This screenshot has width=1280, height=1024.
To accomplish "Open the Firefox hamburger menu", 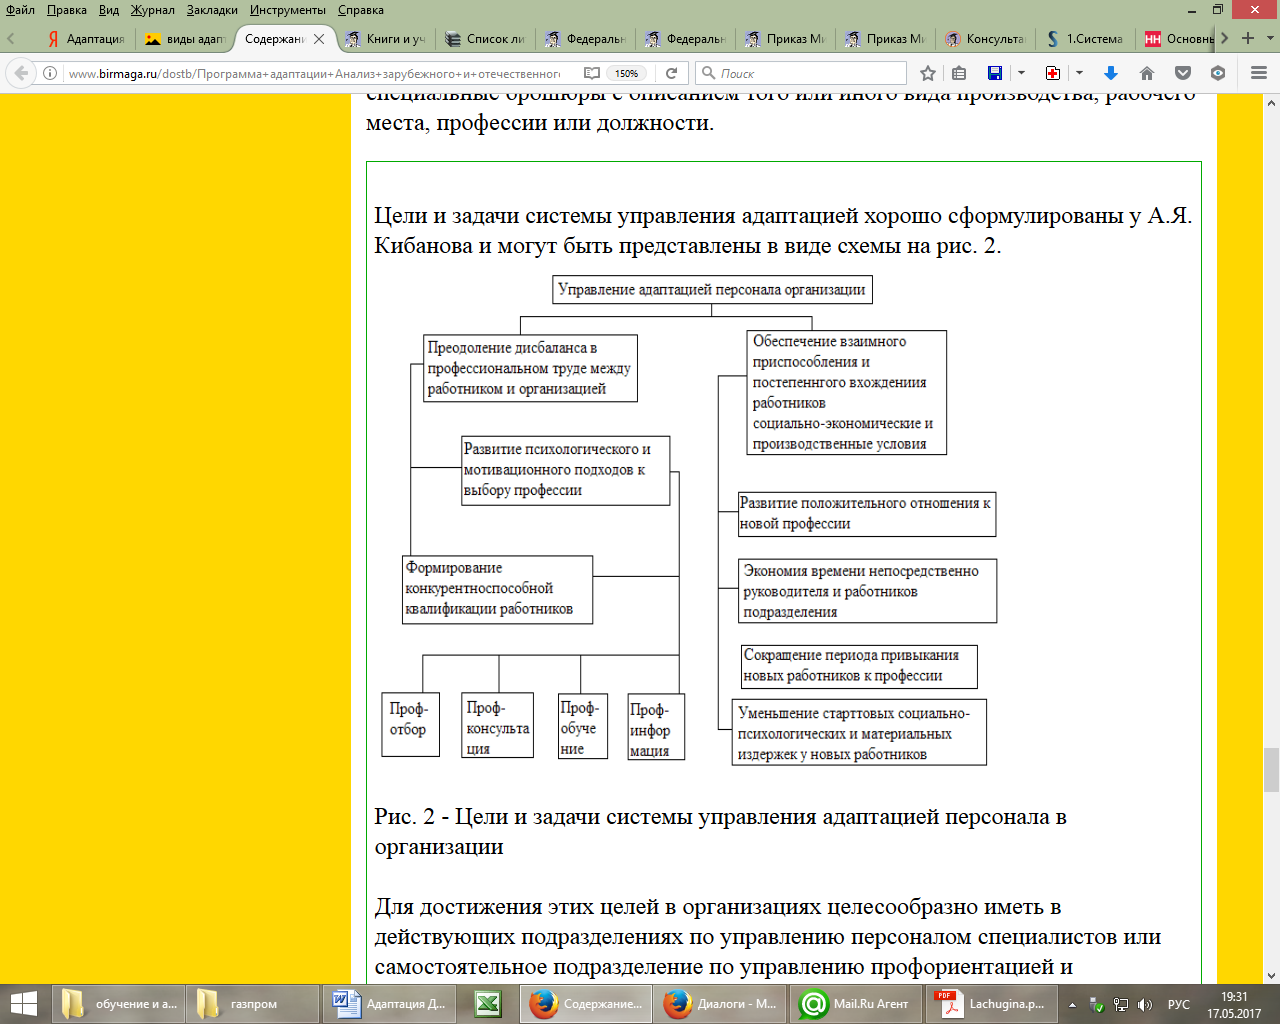I will [1259, 73].
